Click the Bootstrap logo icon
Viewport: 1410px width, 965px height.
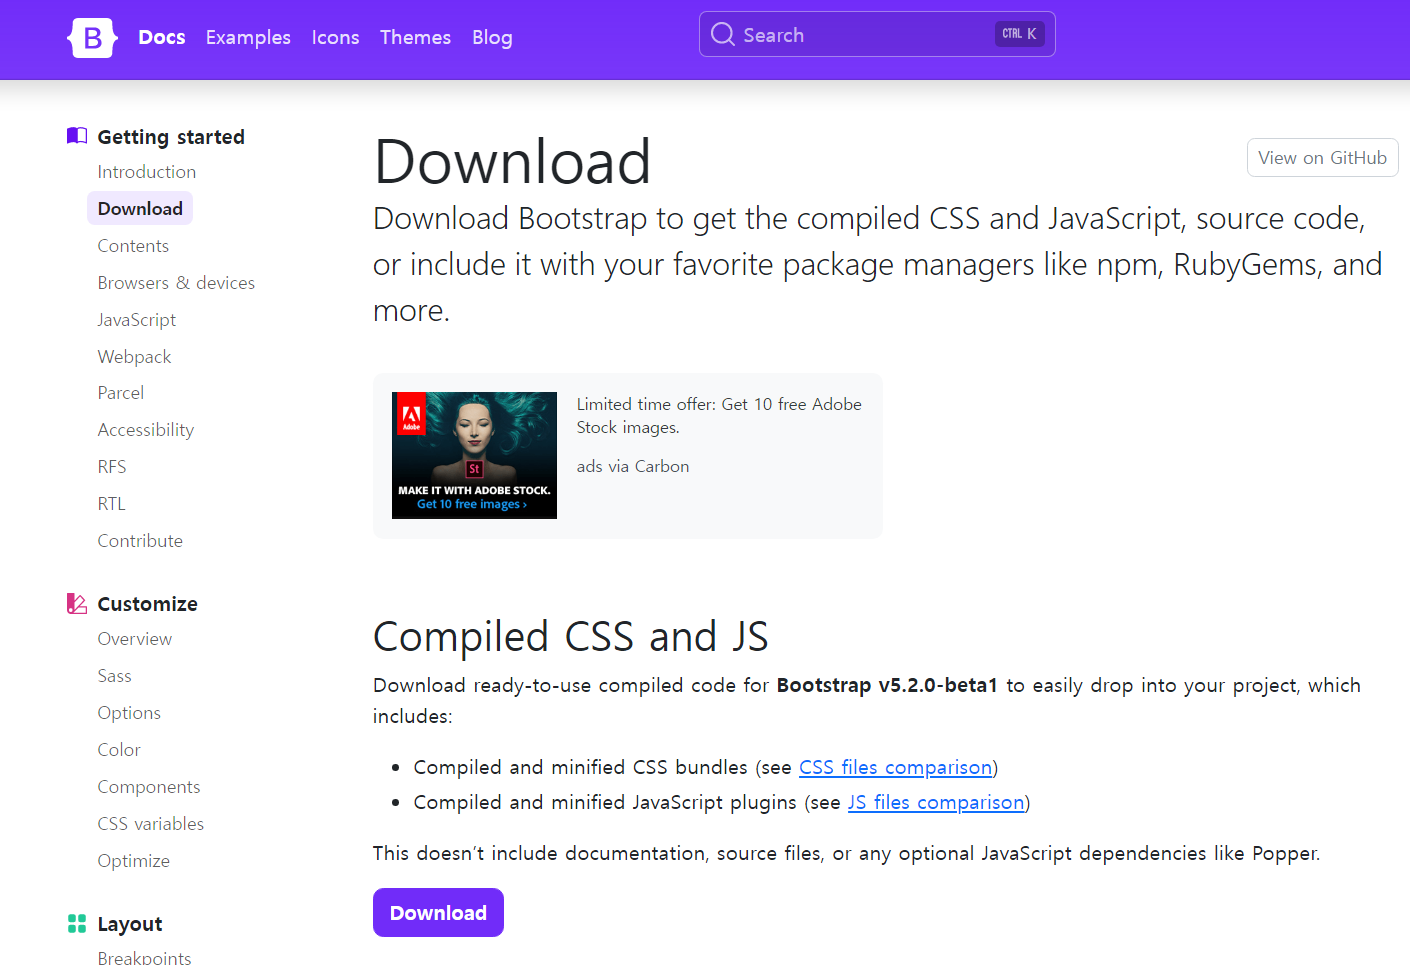point(92,38)
